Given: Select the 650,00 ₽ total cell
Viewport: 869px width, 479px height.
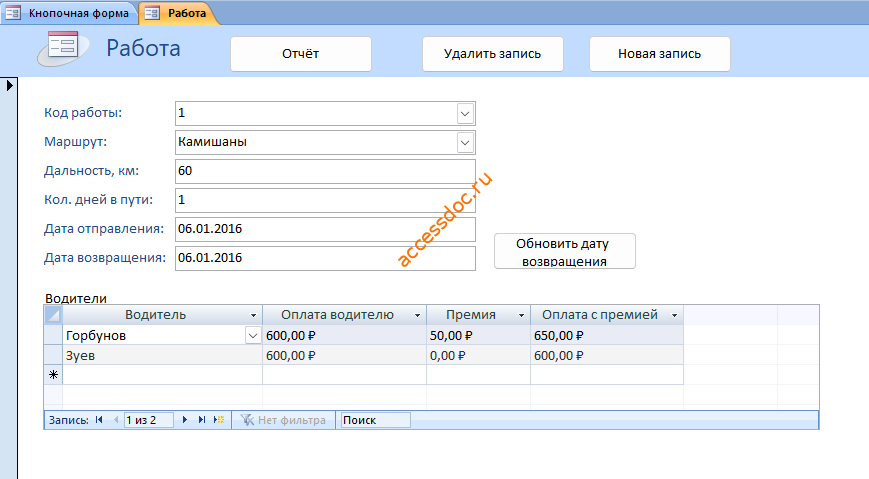Looking at the screenshot, I should click(607, 335).
